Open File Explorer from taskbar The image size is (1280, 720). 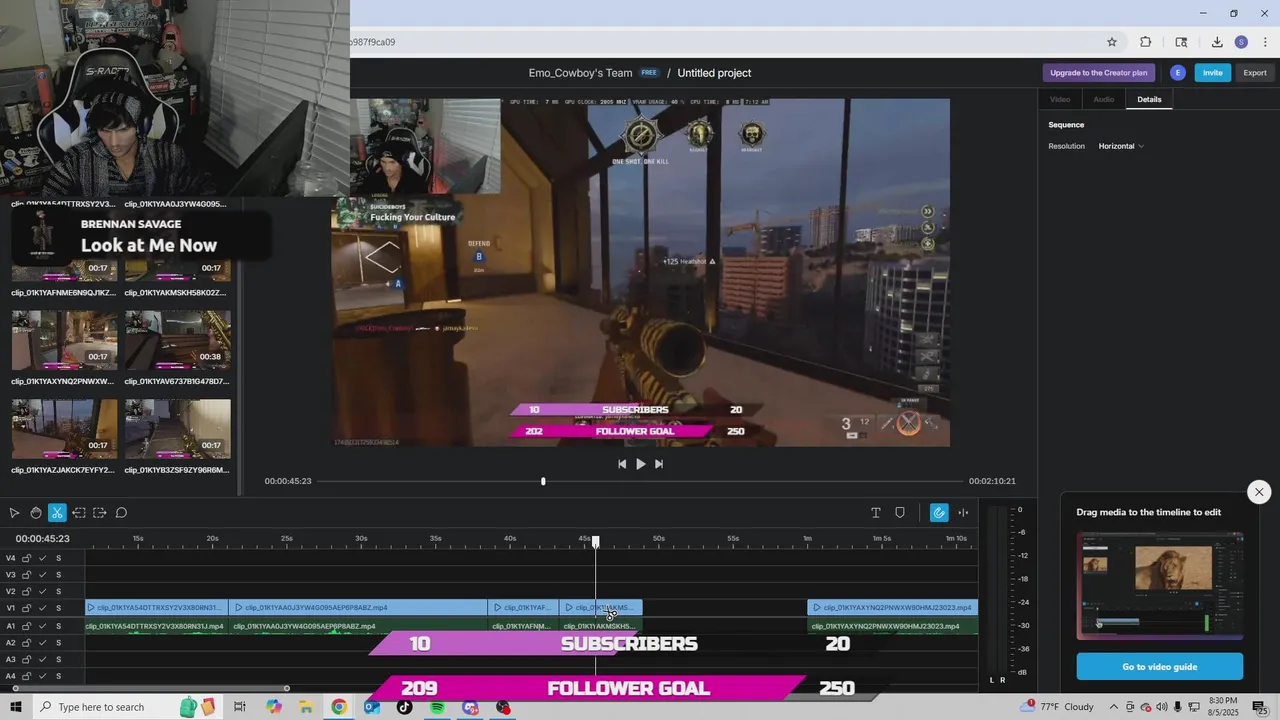(x=306, y=707)
